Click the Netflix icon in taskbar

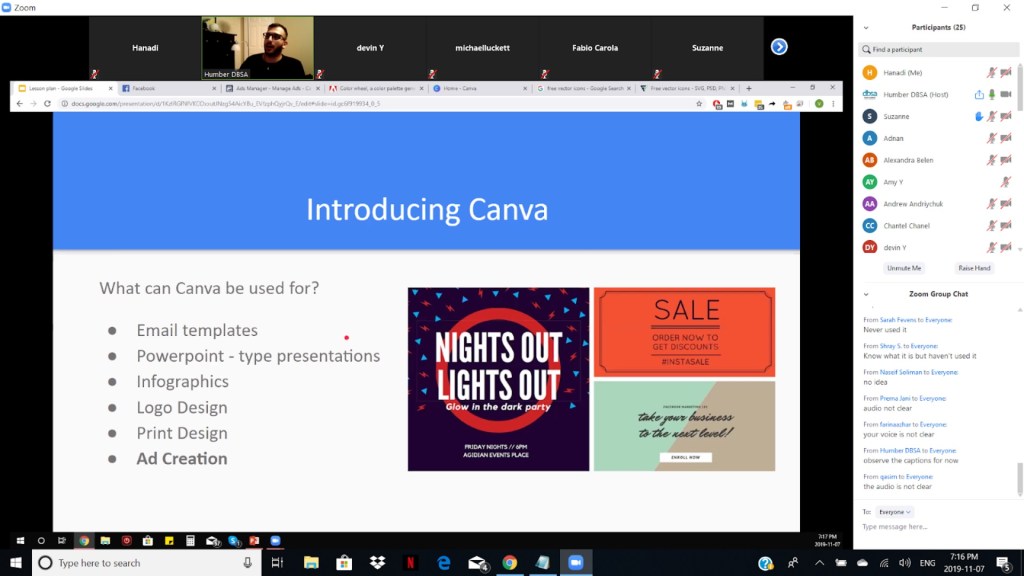[x=410, y=563]
